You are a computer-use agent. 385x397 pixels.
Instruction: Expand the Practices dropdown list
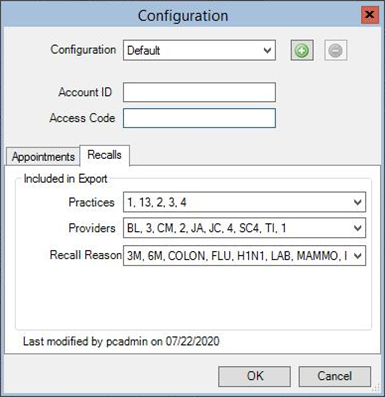244,202
